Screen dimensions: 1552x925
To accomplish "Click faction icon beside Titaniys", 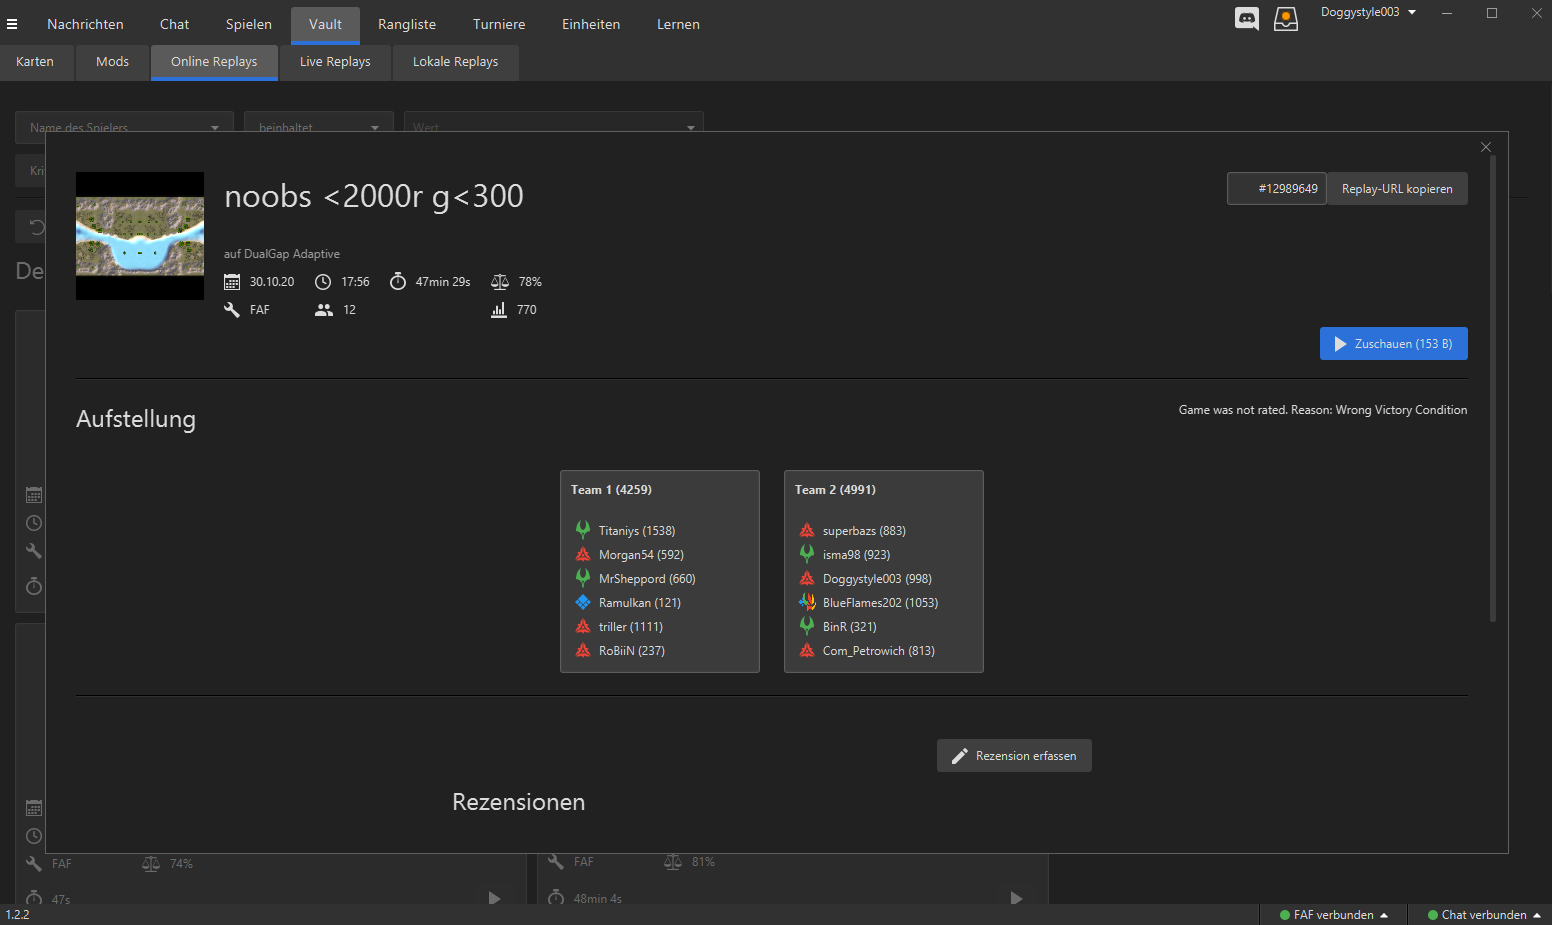I will tap(583, 530).
